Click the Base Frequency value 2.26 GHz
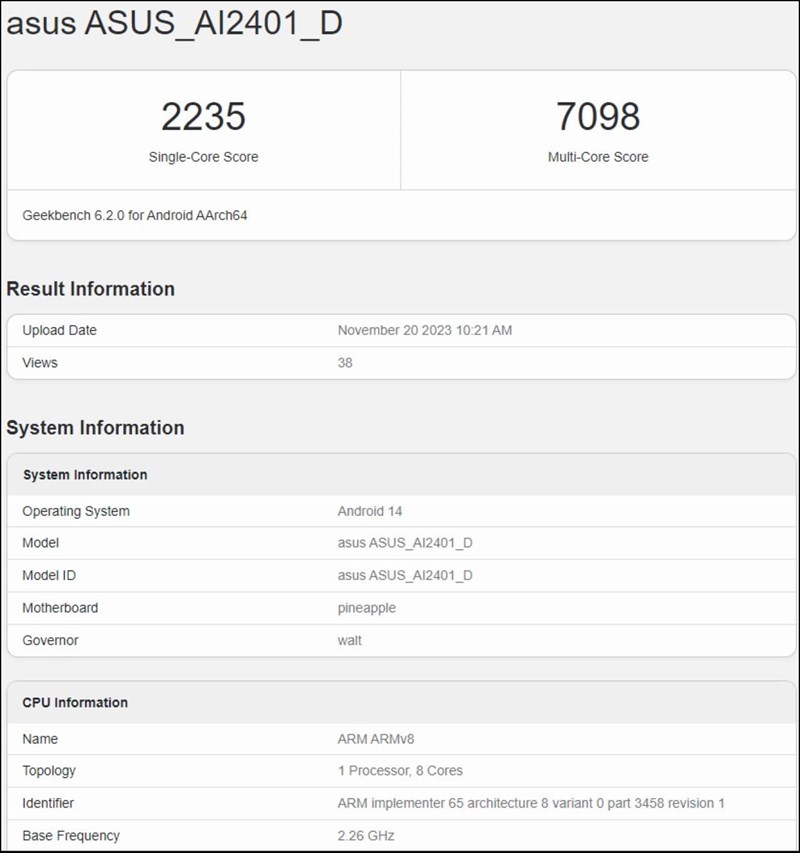Viewport: 800px width, 853px height. [367, 835]
